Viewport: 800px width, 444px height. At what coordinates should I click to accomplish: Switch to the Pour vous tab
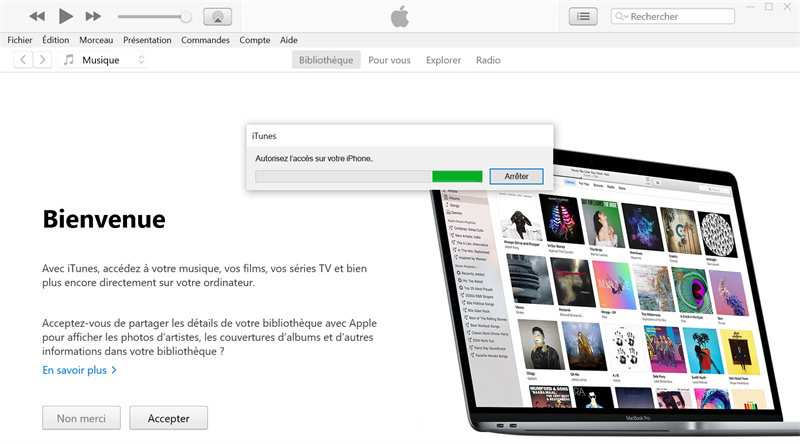point(389,60)
